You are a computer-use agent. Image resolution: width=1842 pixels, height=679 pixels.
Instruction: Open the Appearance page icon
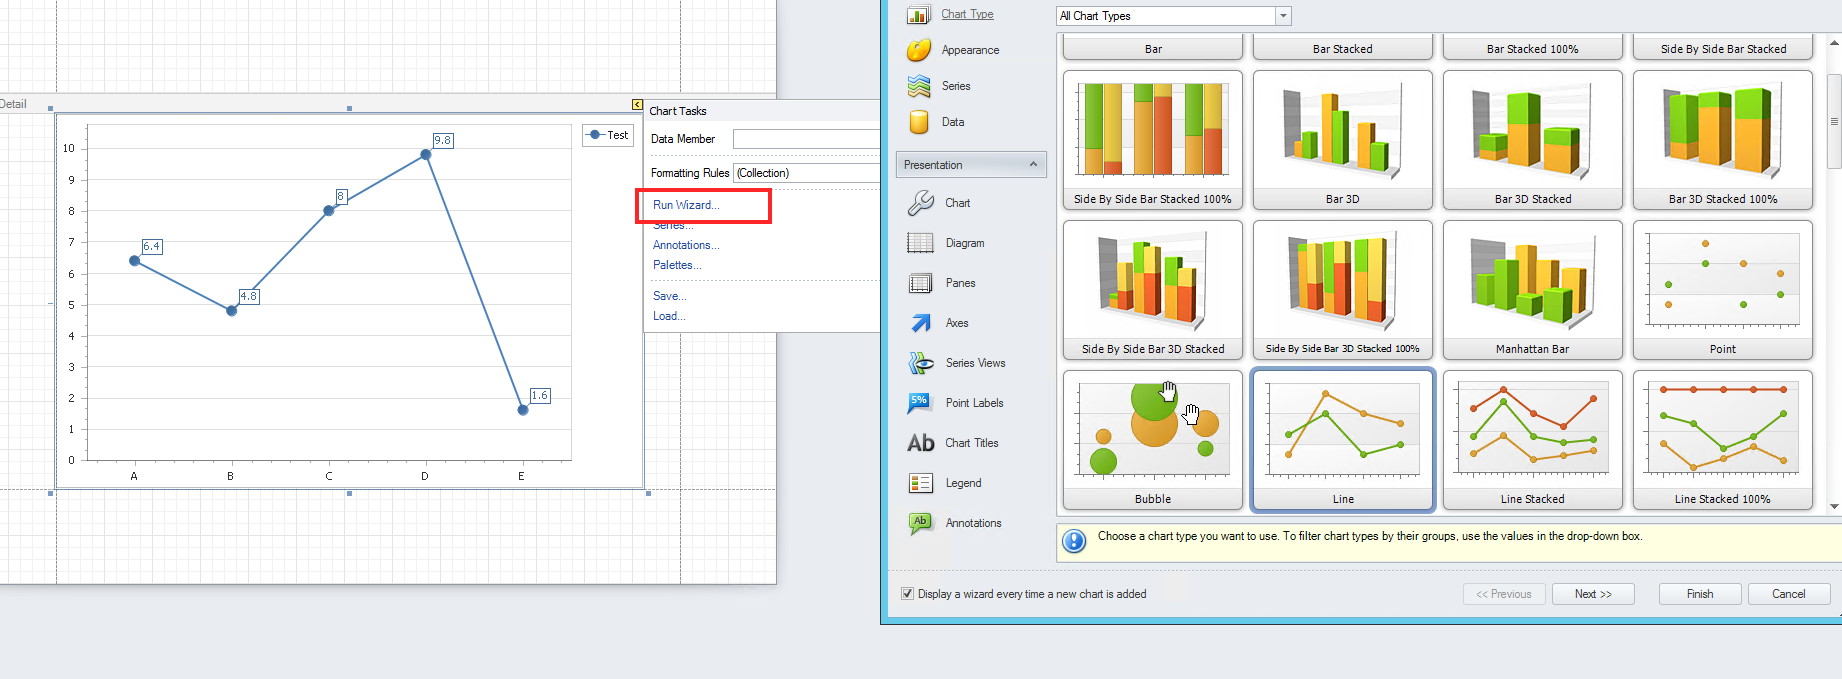(919, 50)
